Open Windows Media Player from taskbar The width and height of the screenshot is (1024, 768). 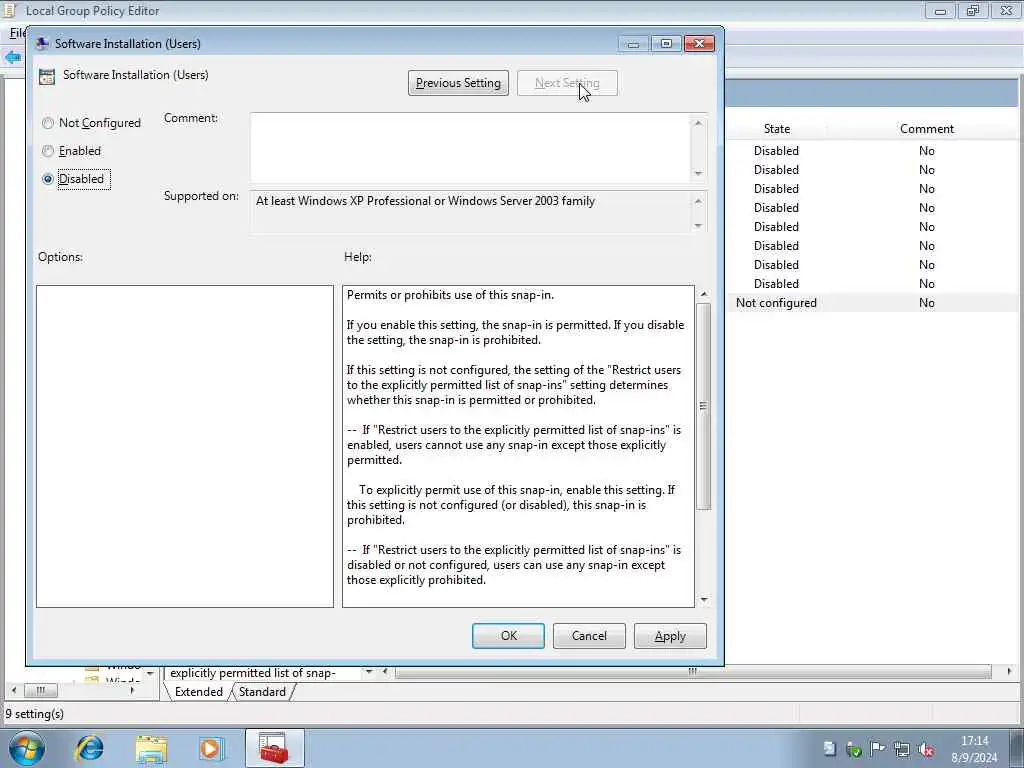click(211, 748)
